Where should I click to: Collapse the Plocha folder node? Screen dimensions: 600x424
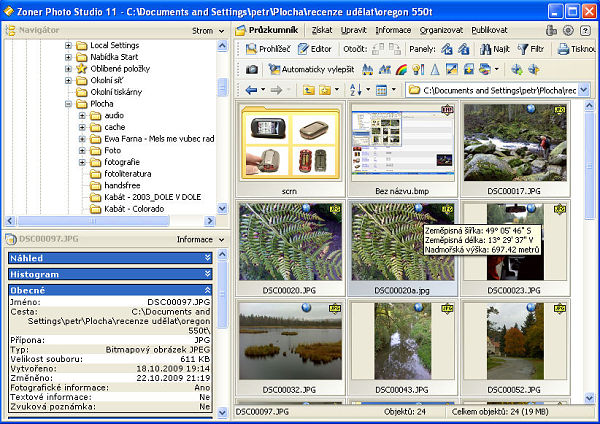pos(68,103)
